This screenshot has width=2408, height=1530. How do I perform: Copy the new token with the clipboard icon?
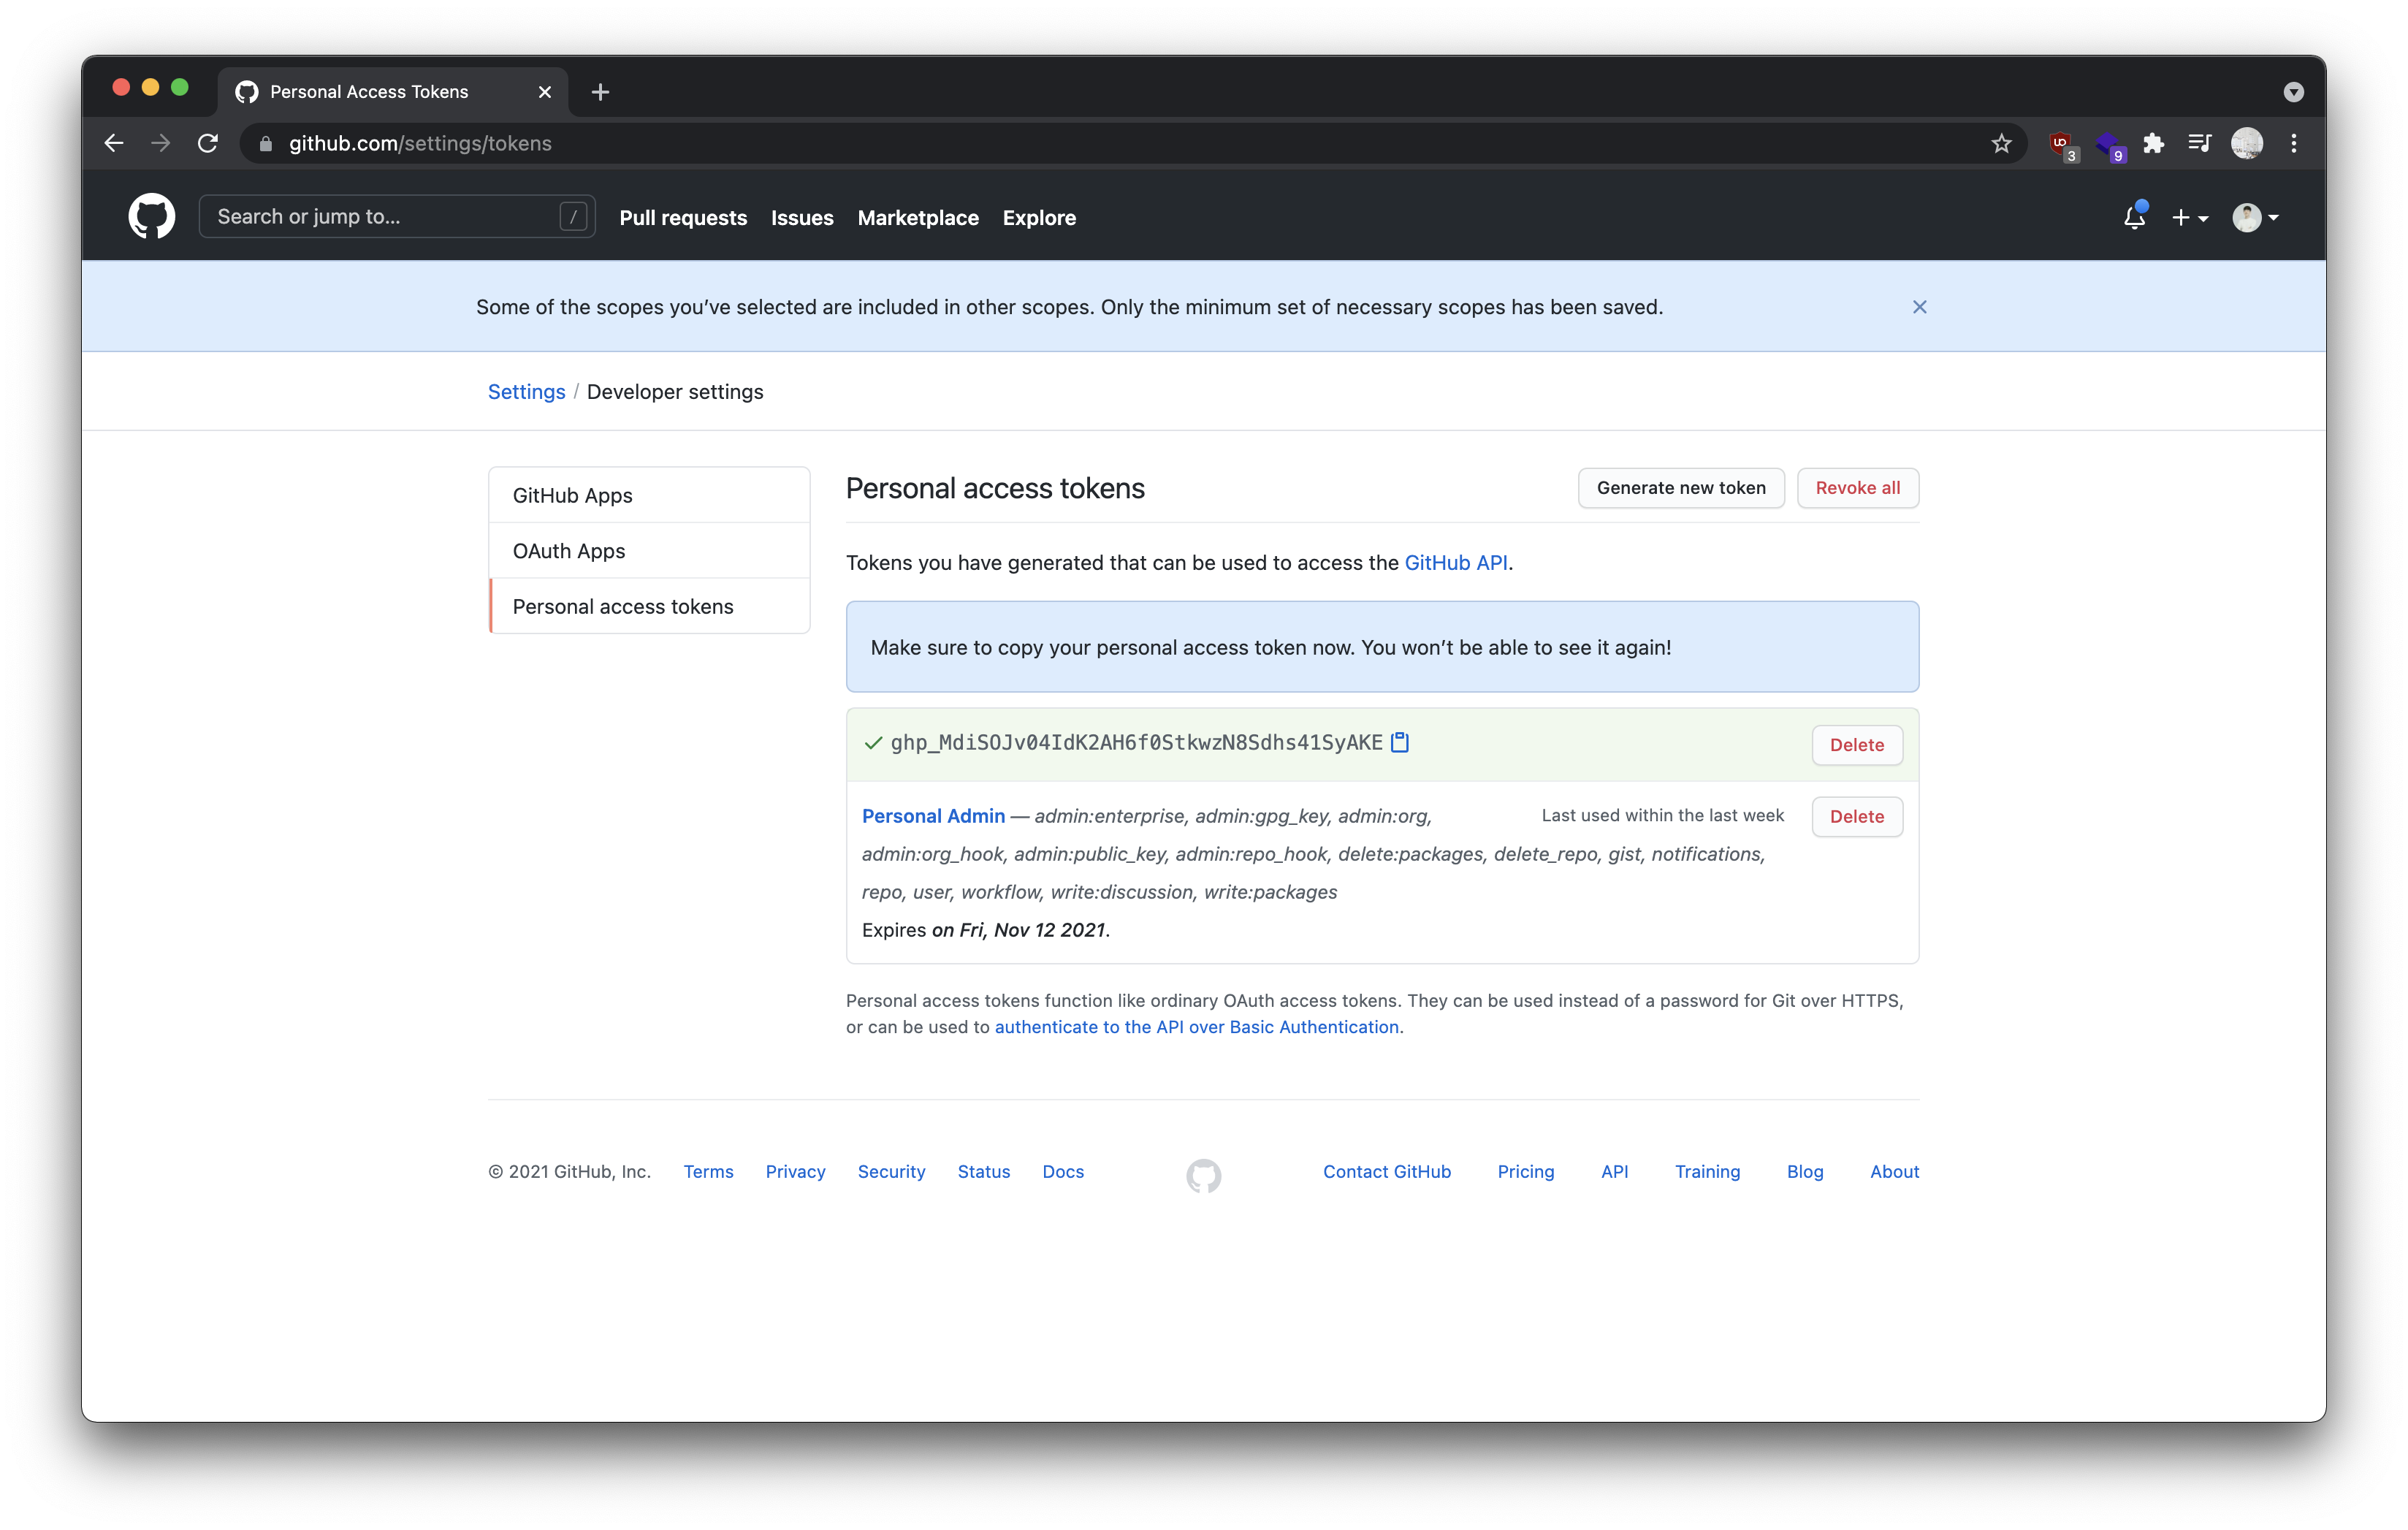pyautogui.click(x=1400, y=742)
